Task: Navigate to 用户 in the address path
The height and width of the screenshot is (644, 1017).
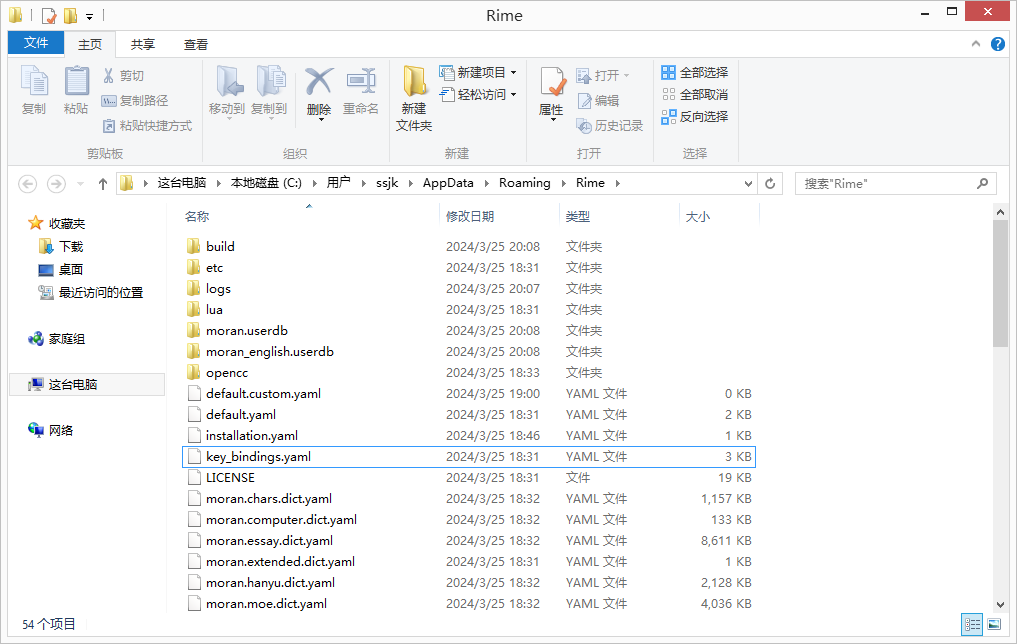Action: click(x=339, y=184)
